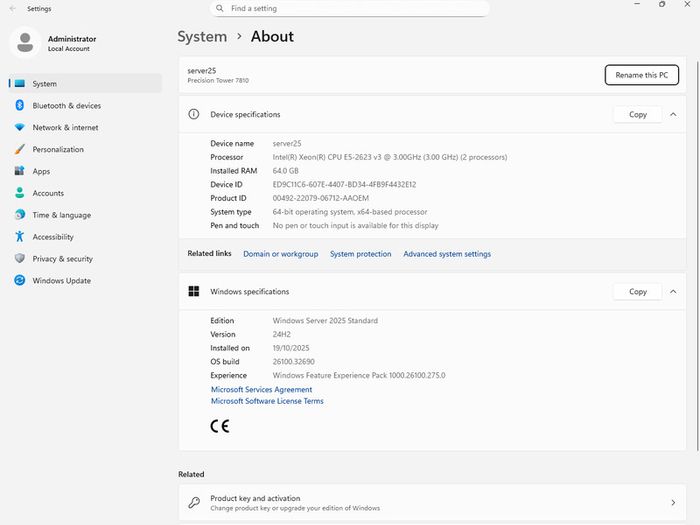700x525 pixels.
Task: Click the Personalization paintbrush icon
Action: (20, 149)
